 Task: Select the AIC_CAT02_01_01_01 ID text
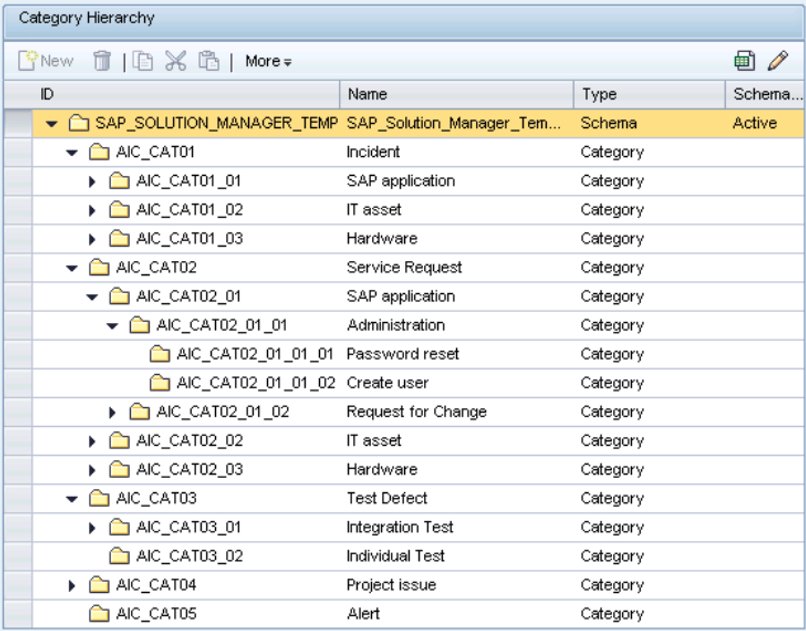click(255, 354)
